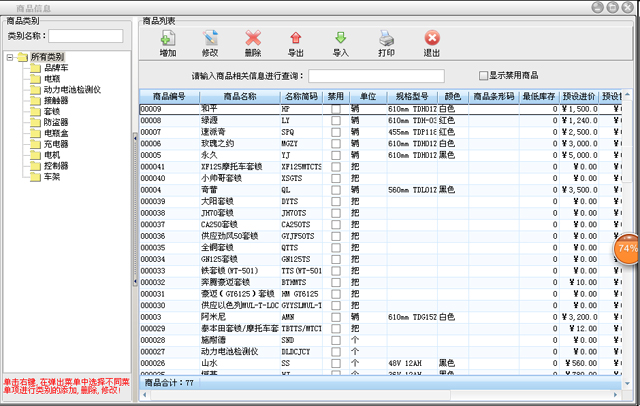Click the orange 74% floating badge
This screenshot has height=406, width=640.
[x=627, y=247]
